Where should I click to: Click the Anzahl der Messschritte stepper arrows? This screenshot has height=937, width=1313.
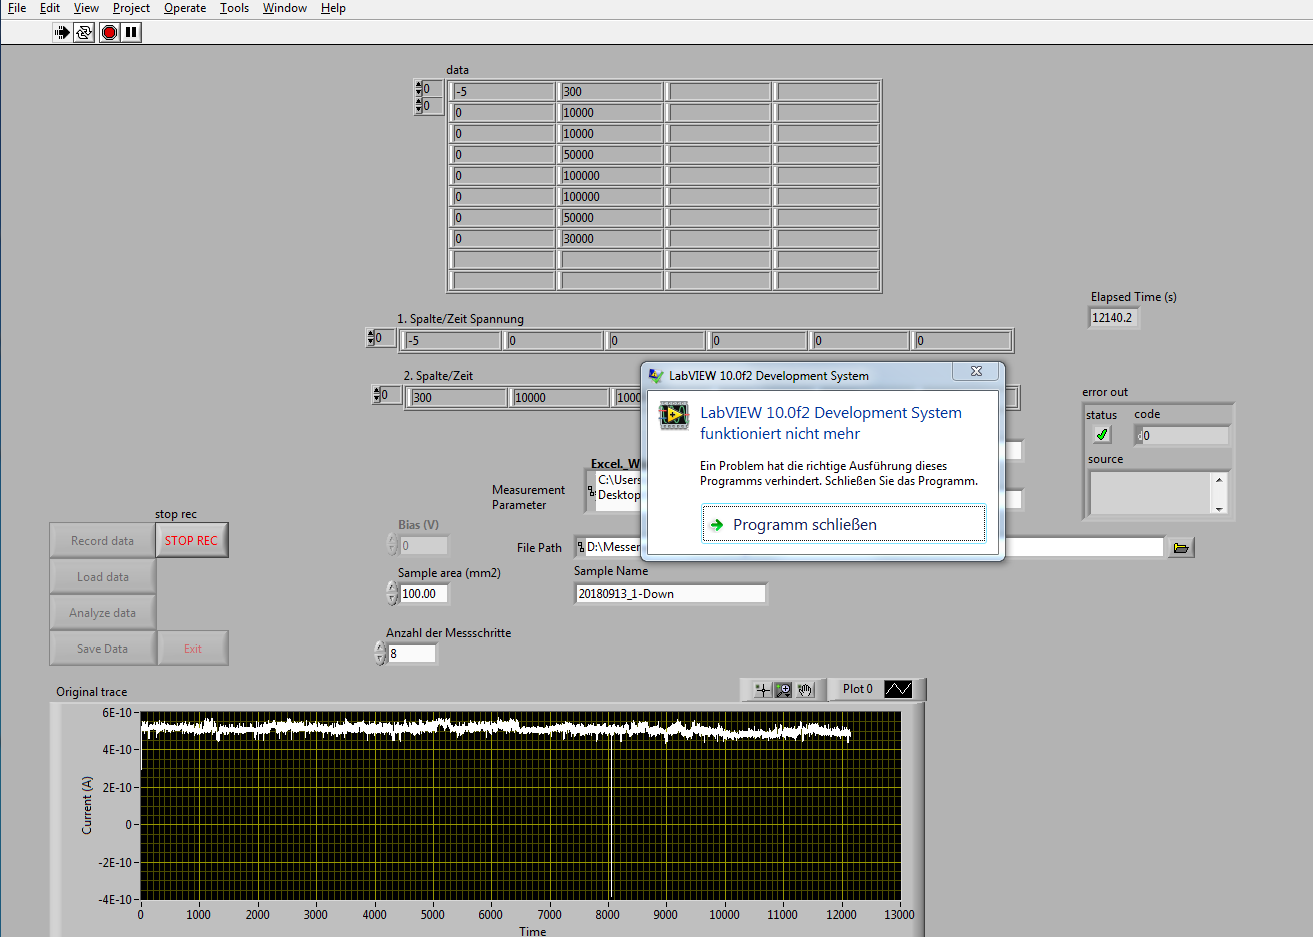[x=380, y=654]
